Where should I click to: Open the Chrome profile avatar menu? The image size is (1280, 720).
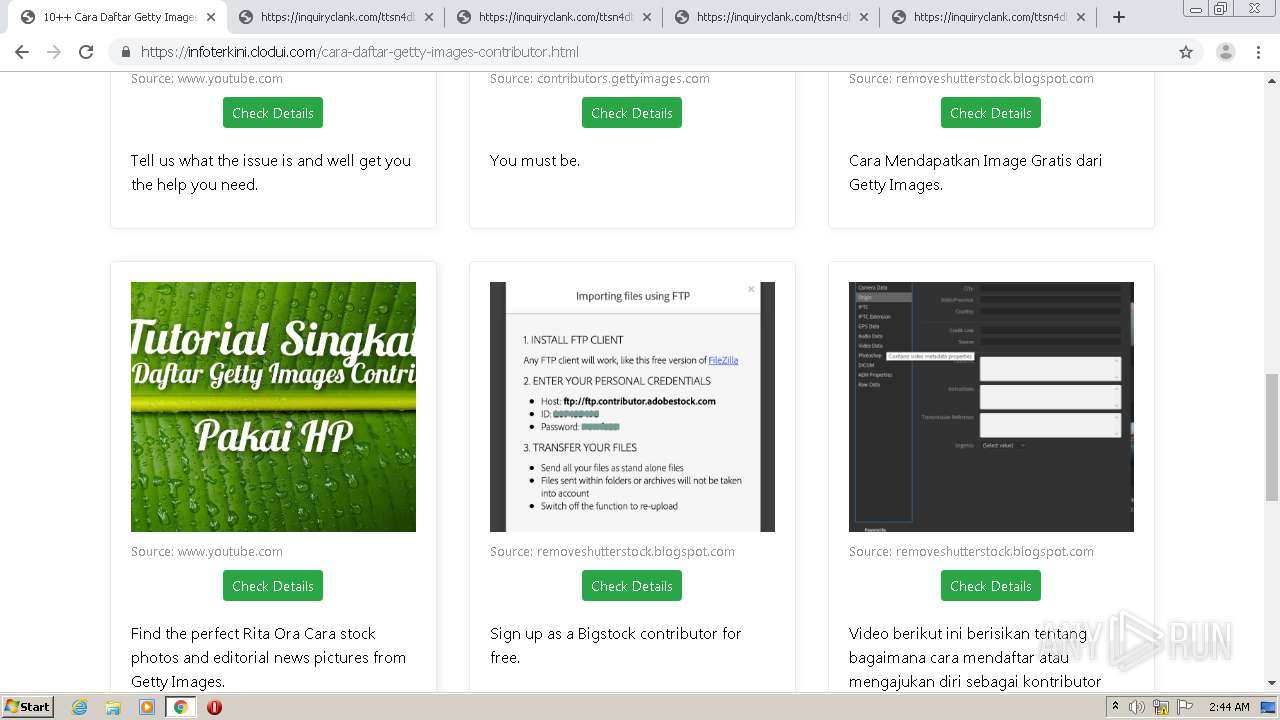point(1226,52)
